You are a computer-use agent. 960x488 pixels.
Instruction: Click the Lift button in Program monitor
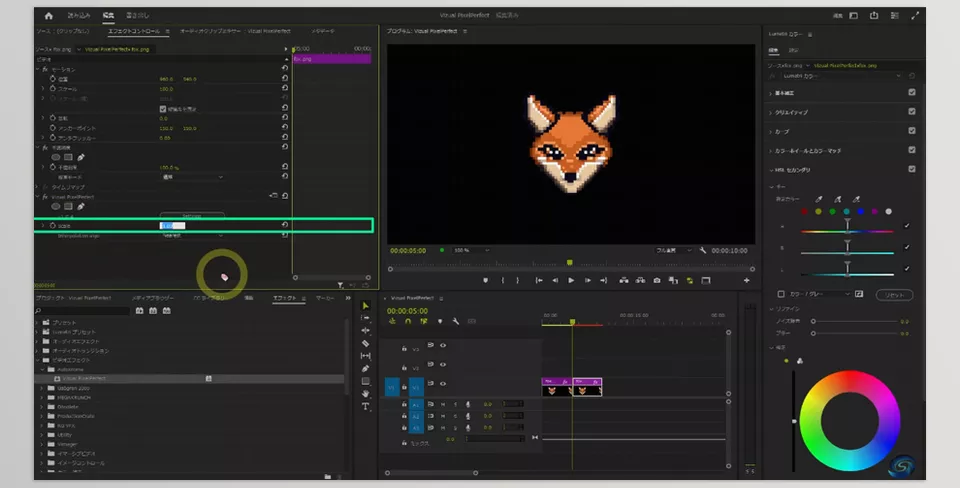624,280
